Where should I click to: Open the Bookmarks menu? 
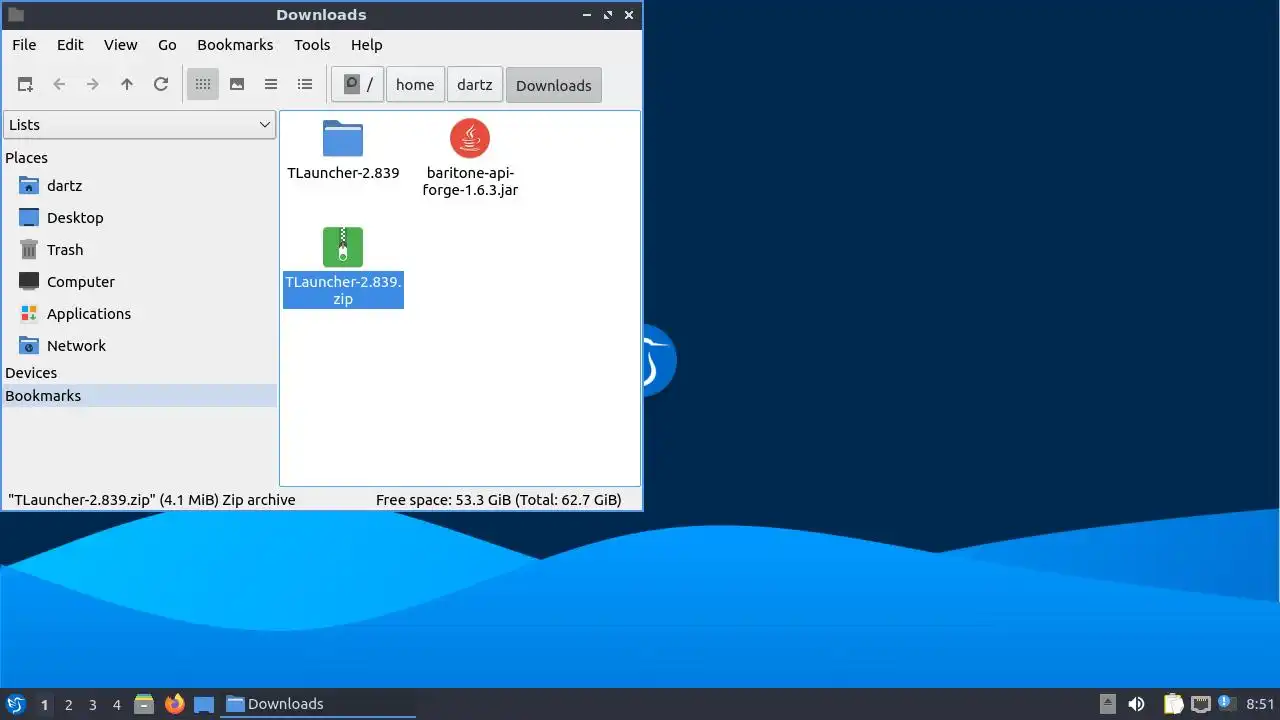235,45
